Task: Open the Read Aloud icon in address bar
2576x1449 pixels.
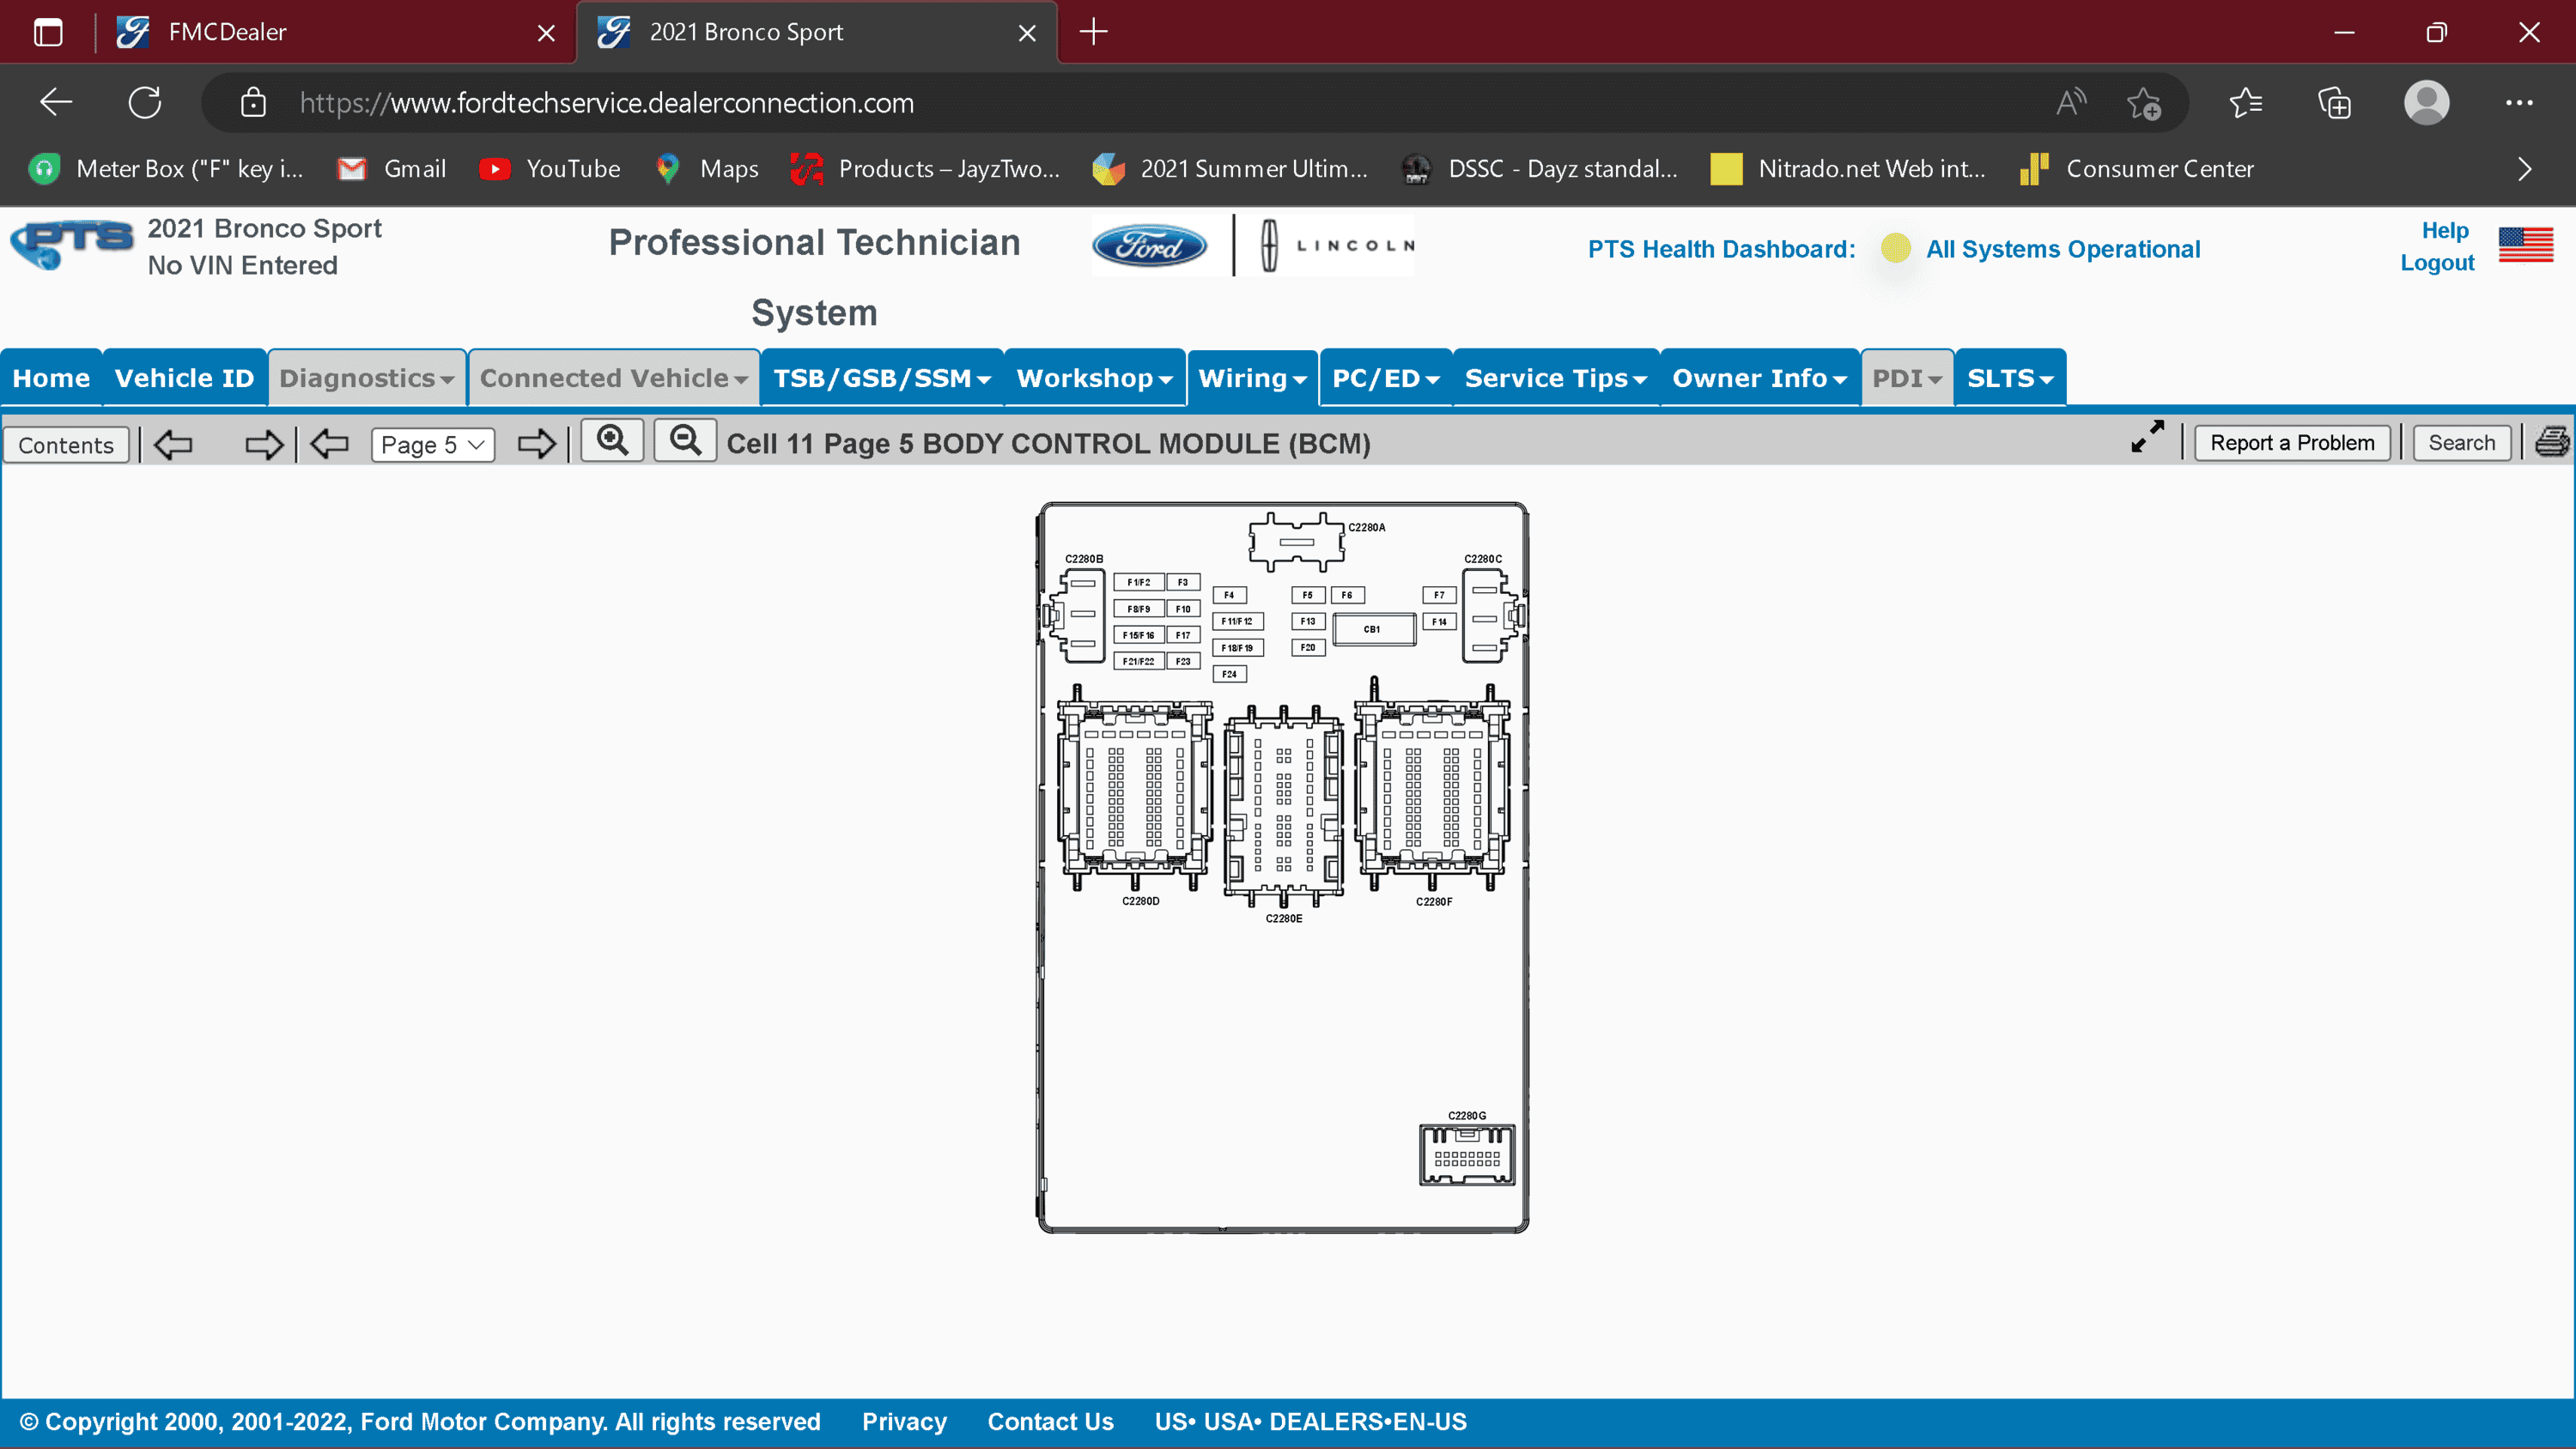Action: click(x=2071, y=102)
